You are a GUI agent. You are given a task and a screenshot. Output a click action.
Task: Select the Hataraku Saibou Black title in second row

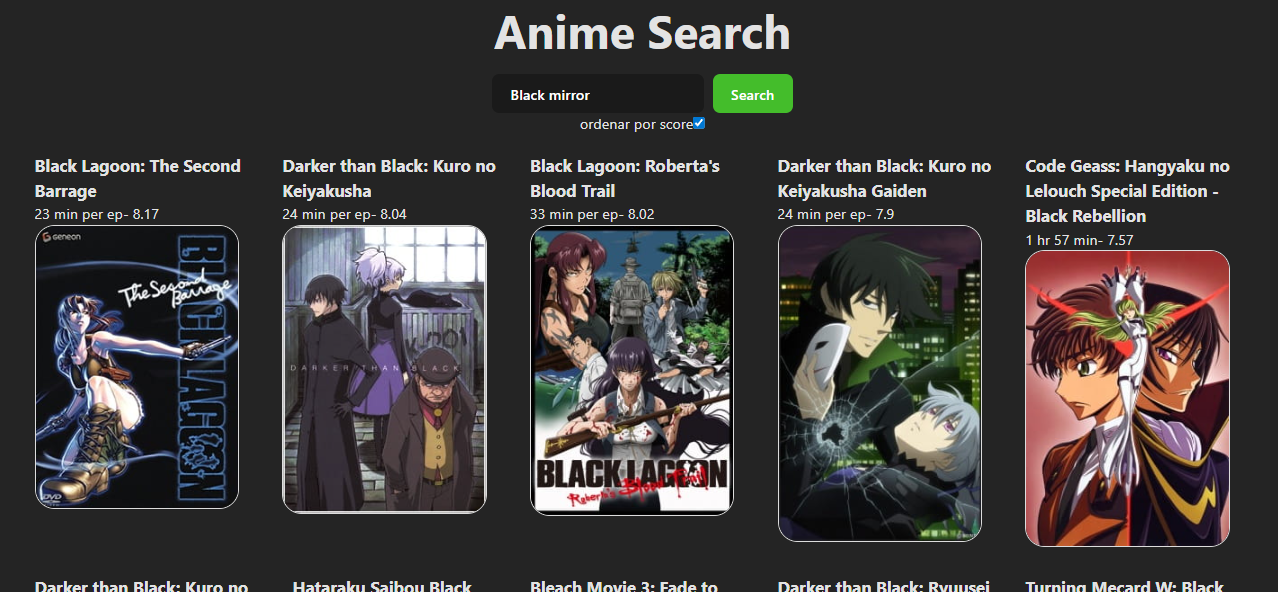(x=382, y=584)
